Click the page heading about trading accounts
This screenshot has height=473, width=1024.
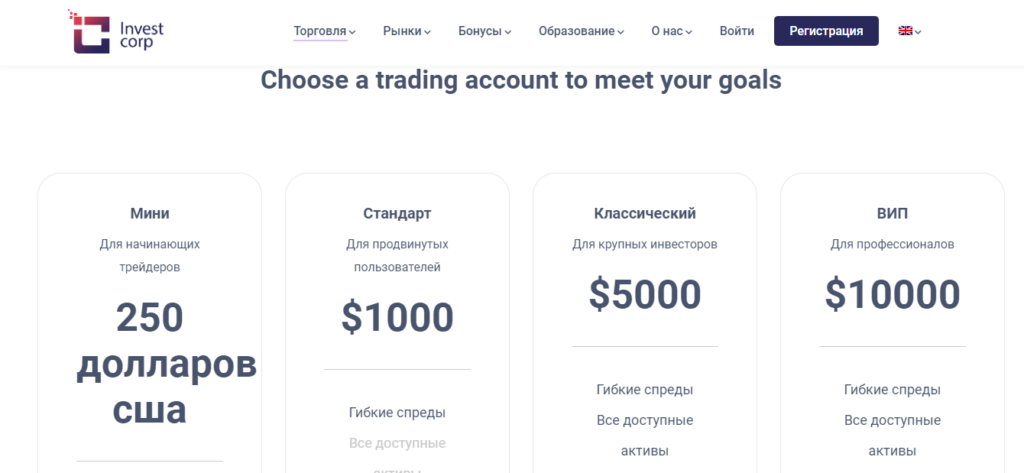click(520, 80)
